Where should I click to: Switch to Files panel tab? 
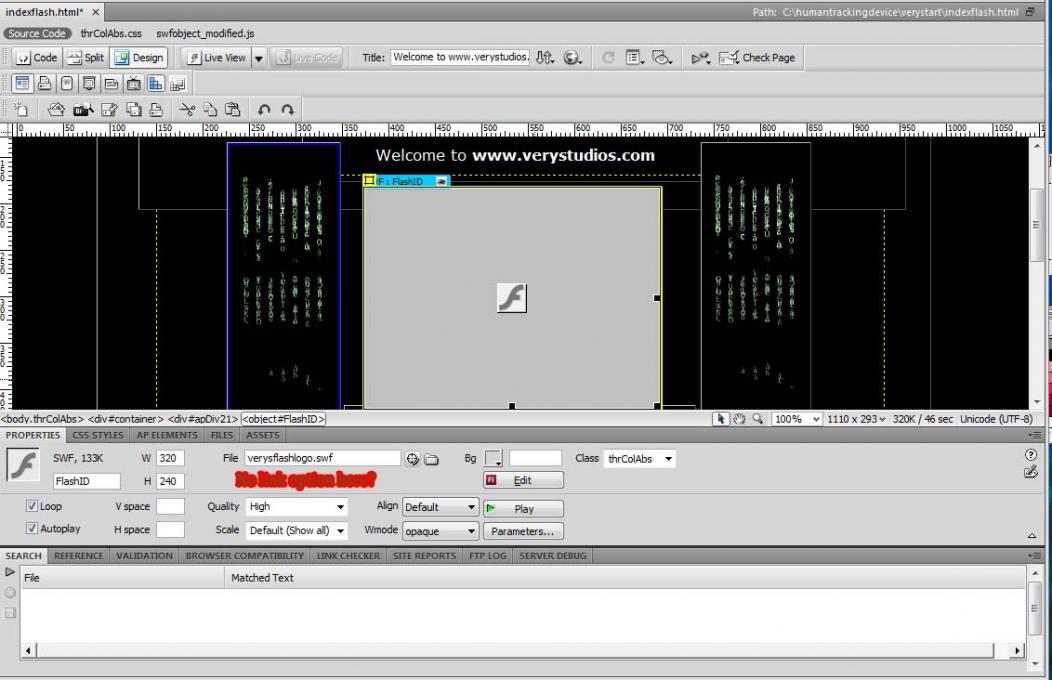click(x=222, y=435)
